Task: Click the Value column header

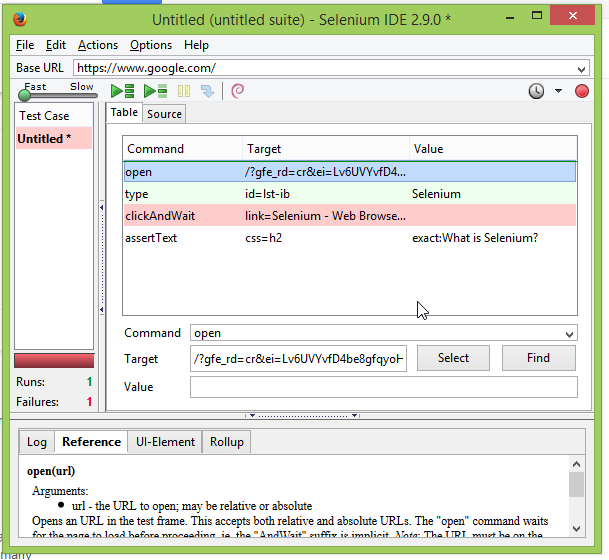Action: point(493,149)
